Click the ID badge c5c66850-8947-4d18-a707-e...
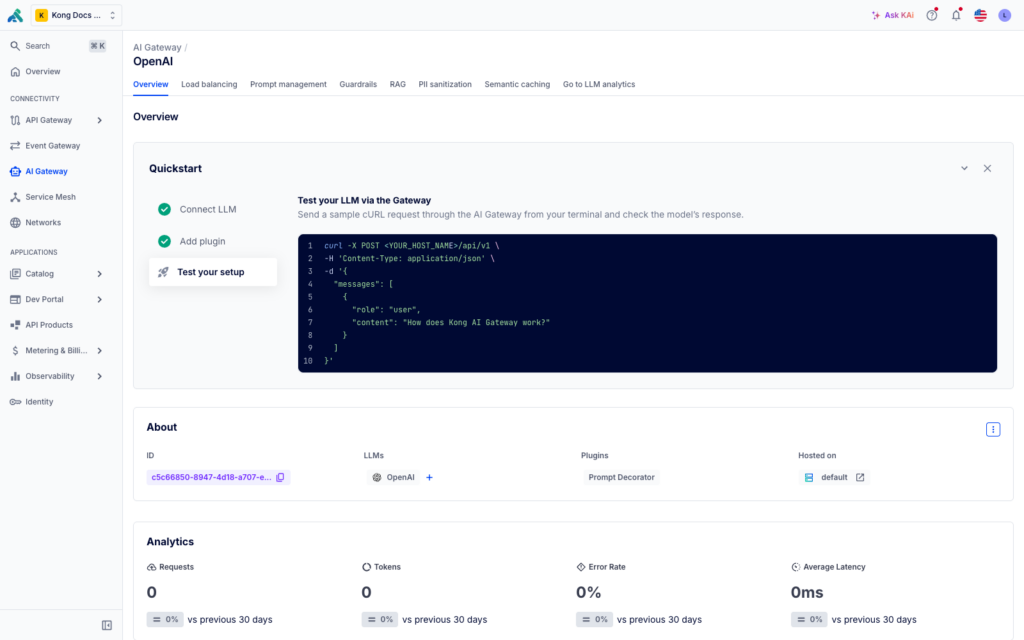This screenshot has height=640, width=1024. (x=218, y=477)
